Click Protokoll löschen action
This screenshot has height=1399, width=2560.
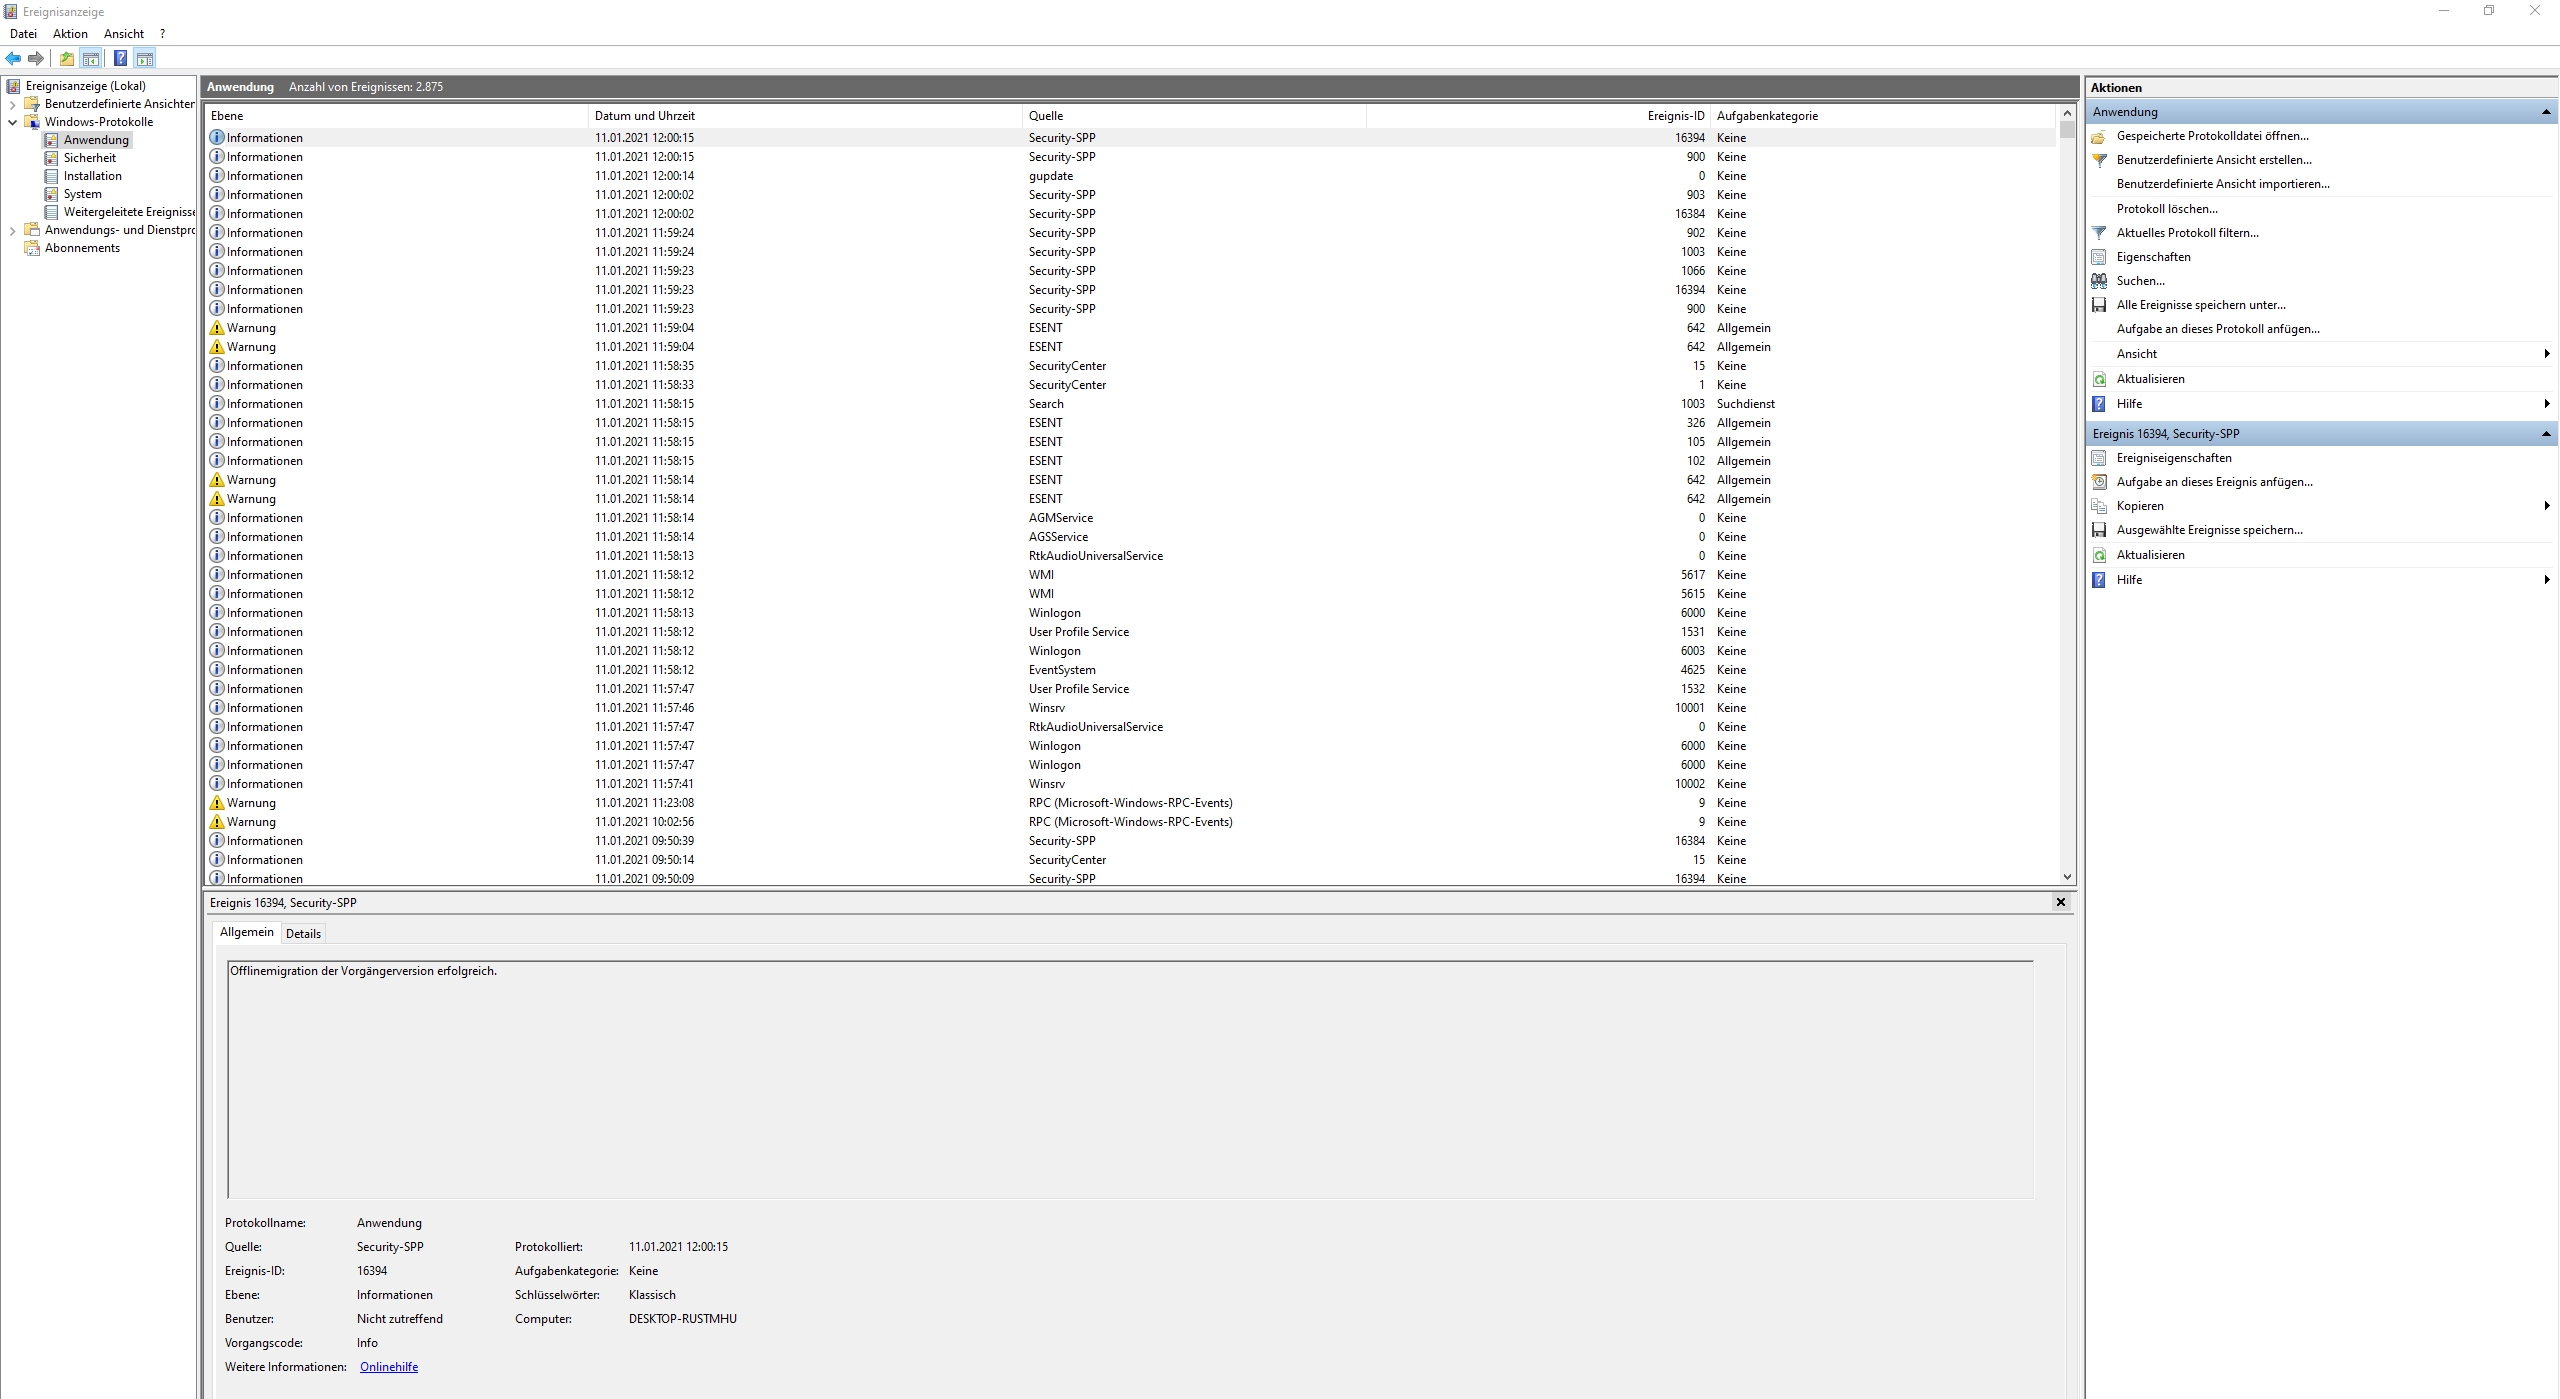[2167, 209]
